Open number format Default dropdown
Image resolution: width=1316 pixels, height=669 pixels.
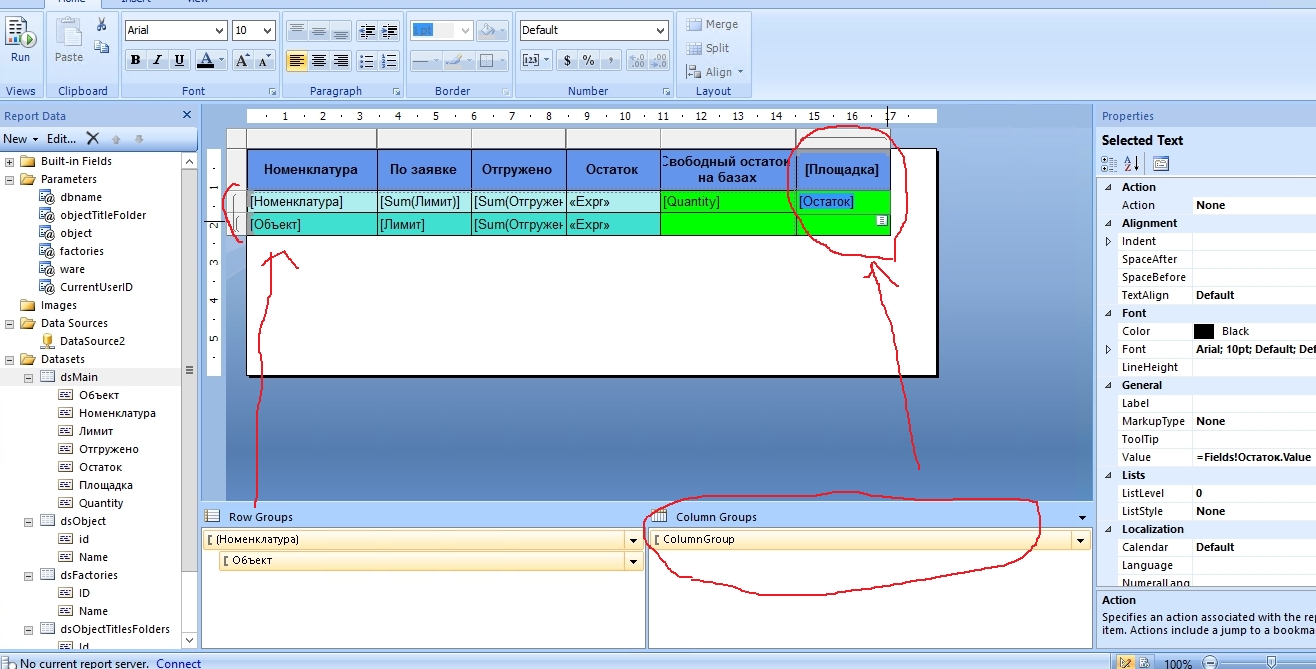(660, 31)
